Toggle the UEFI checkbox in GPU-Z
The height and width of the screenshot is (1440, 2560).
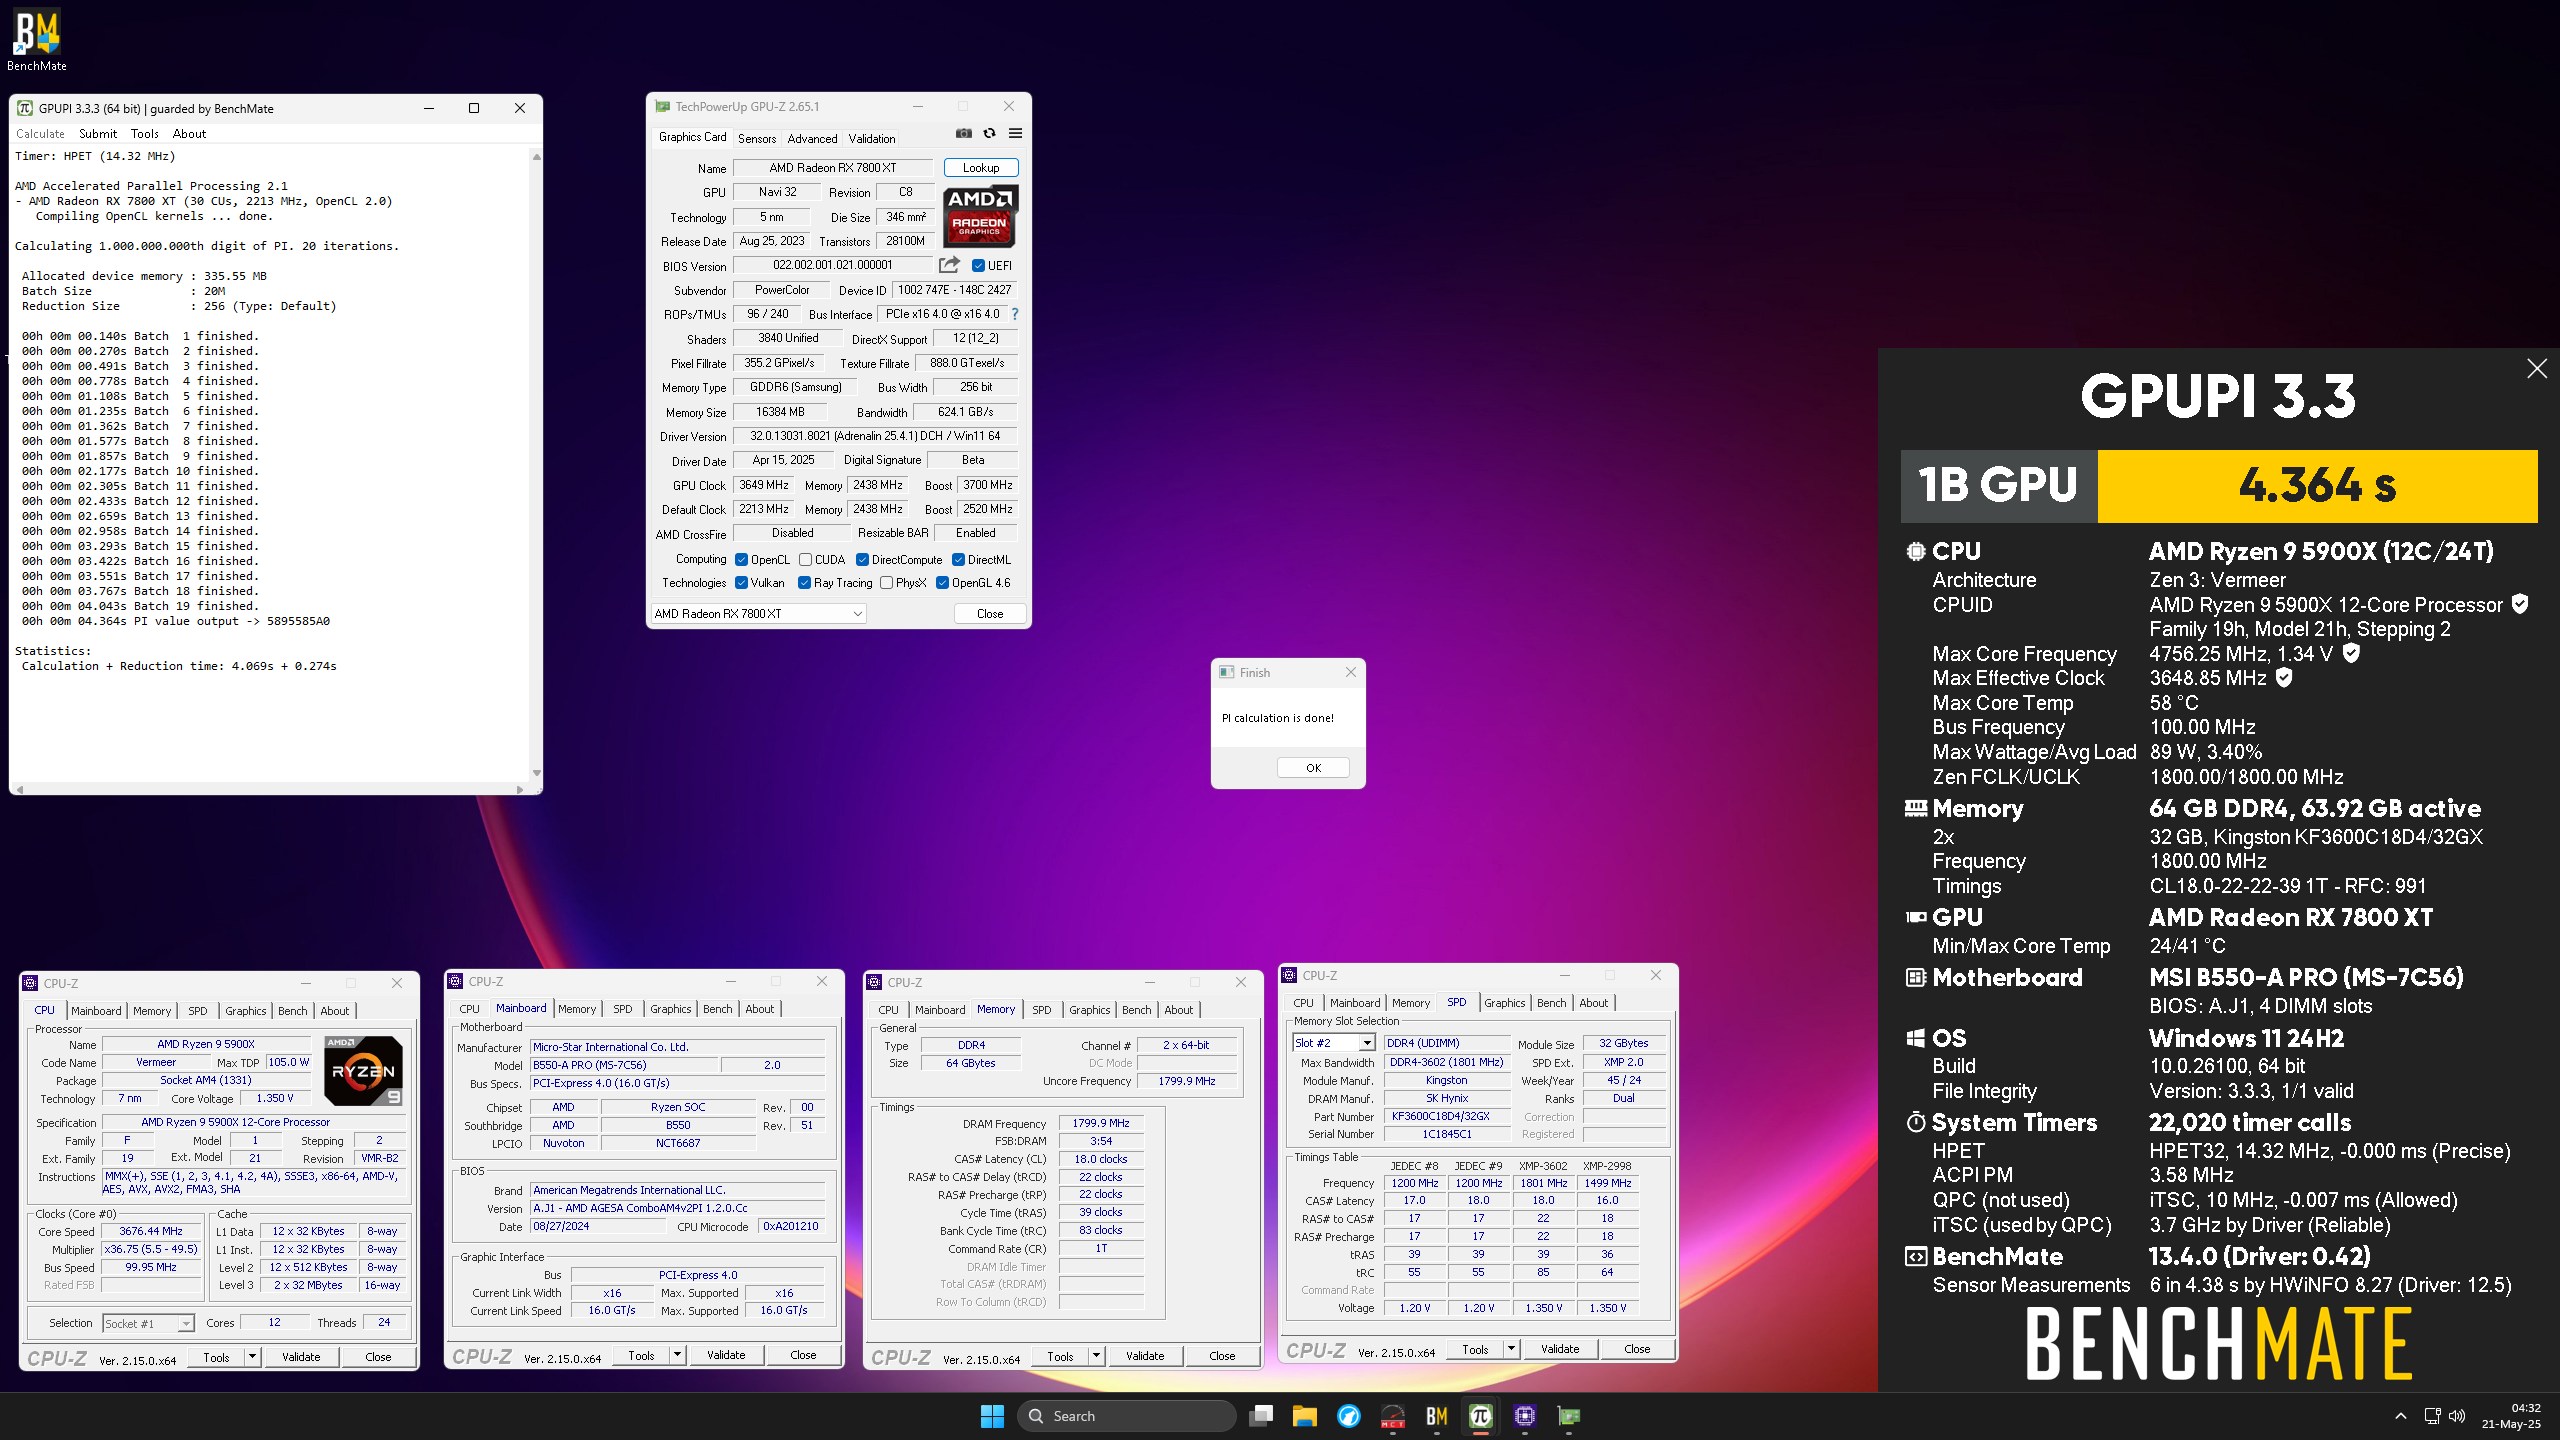coord(978,266)
